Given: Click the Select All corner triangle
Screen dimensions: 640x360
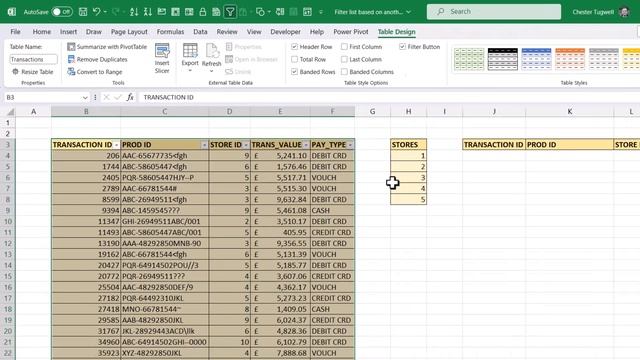Looking at the screenshot, I should (x=11, y=111).
